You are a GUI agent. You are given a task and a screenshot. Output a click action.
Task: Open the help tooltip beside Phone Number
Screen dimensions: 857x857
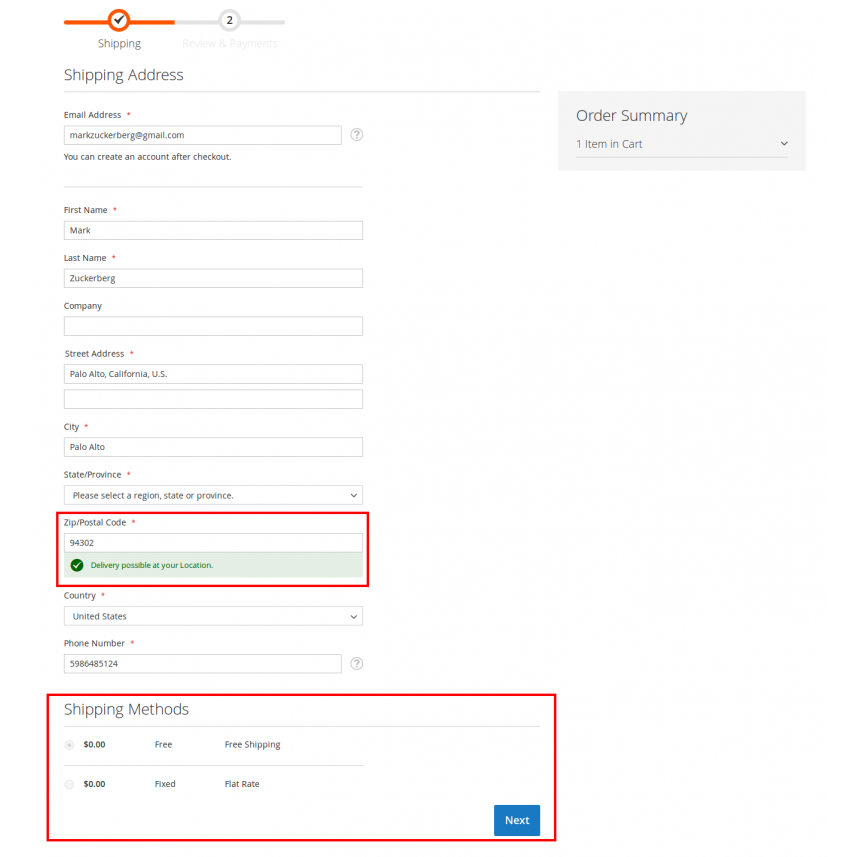pos(356,663)
